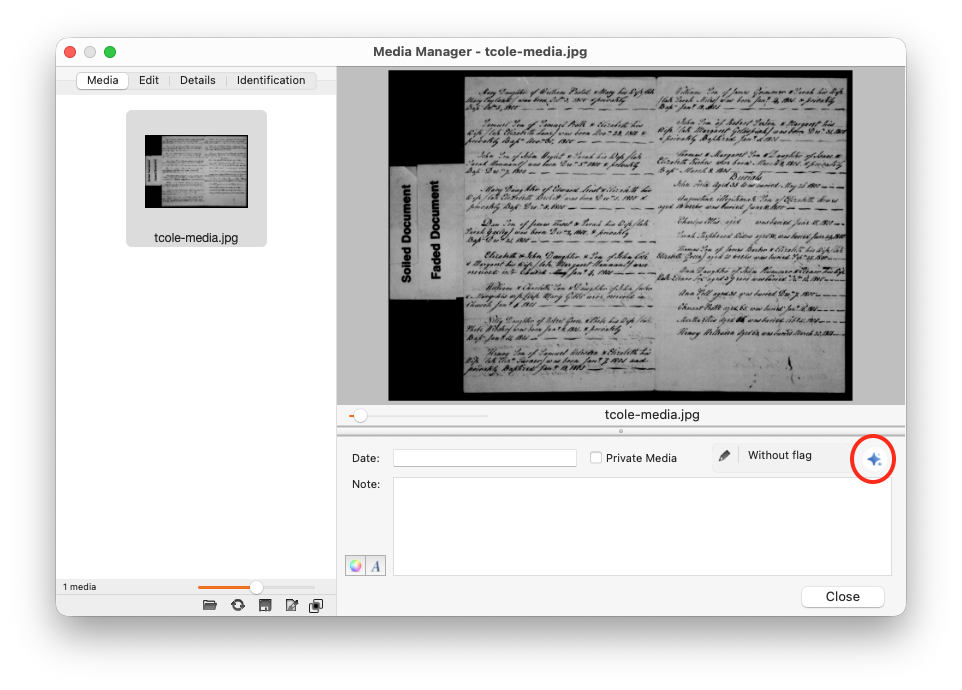Click the thumbnail size slider handle
Viewport: 962px width, 690px height.
click(256, 587)
